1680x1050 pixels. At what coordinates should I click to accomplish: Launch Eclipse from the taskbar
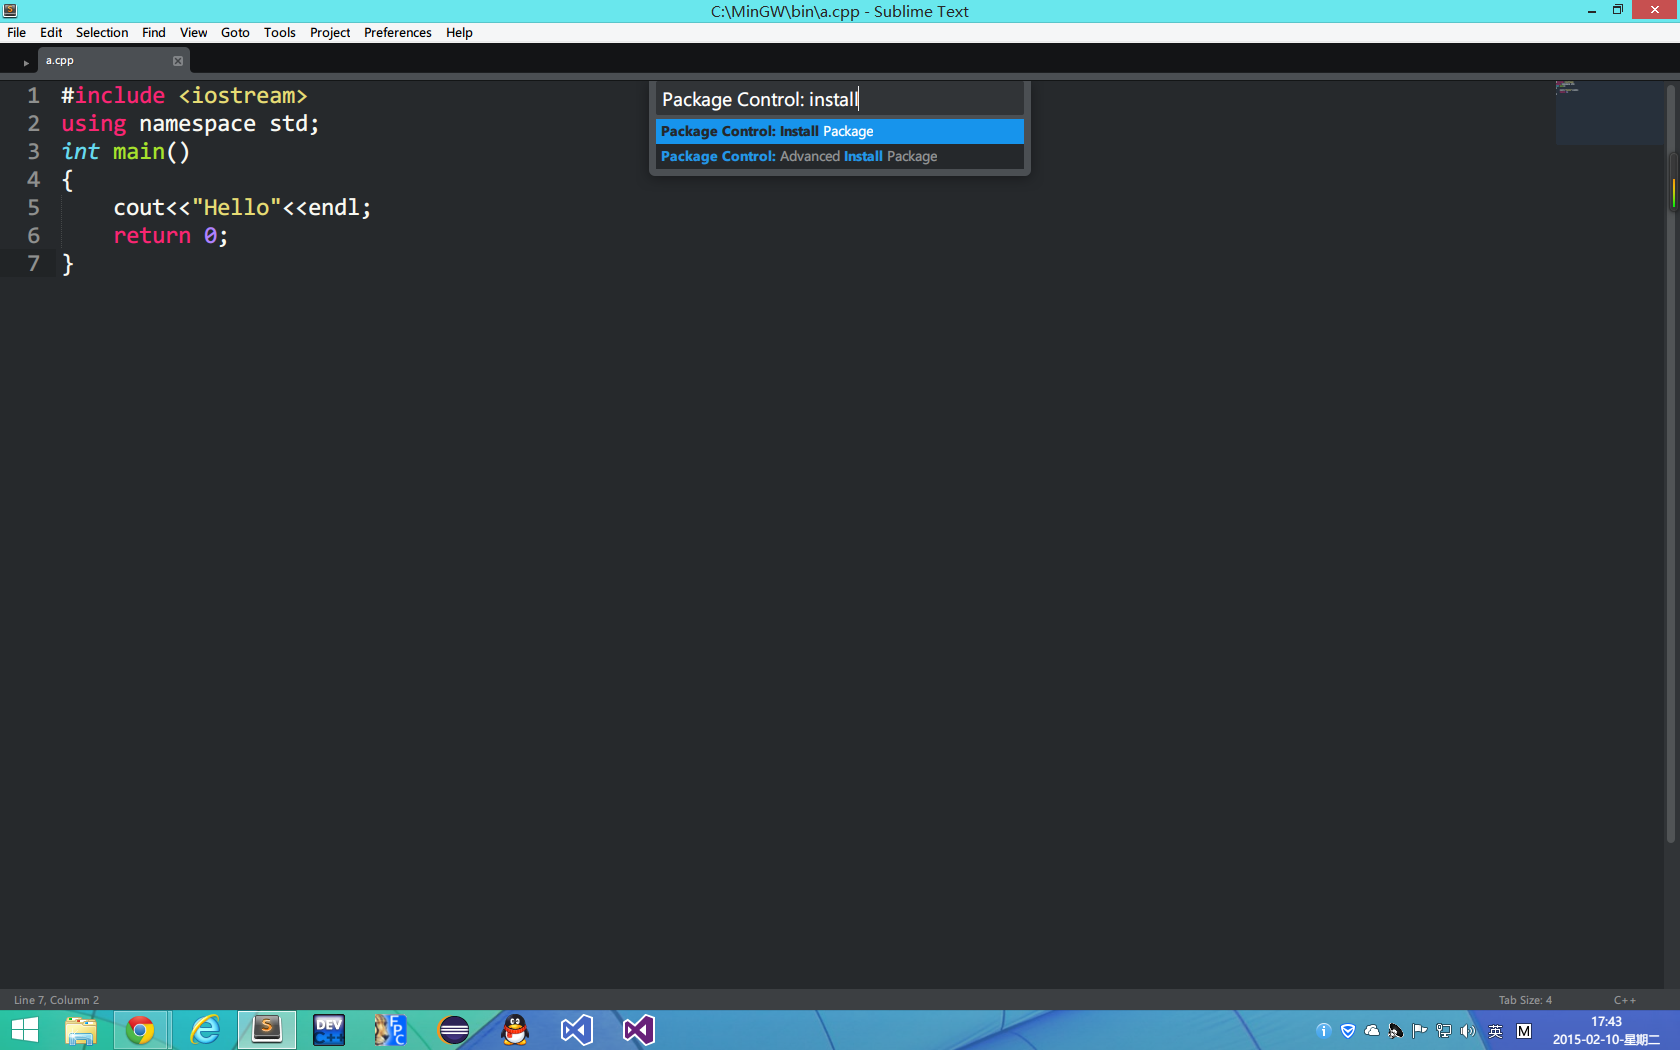454,1030
